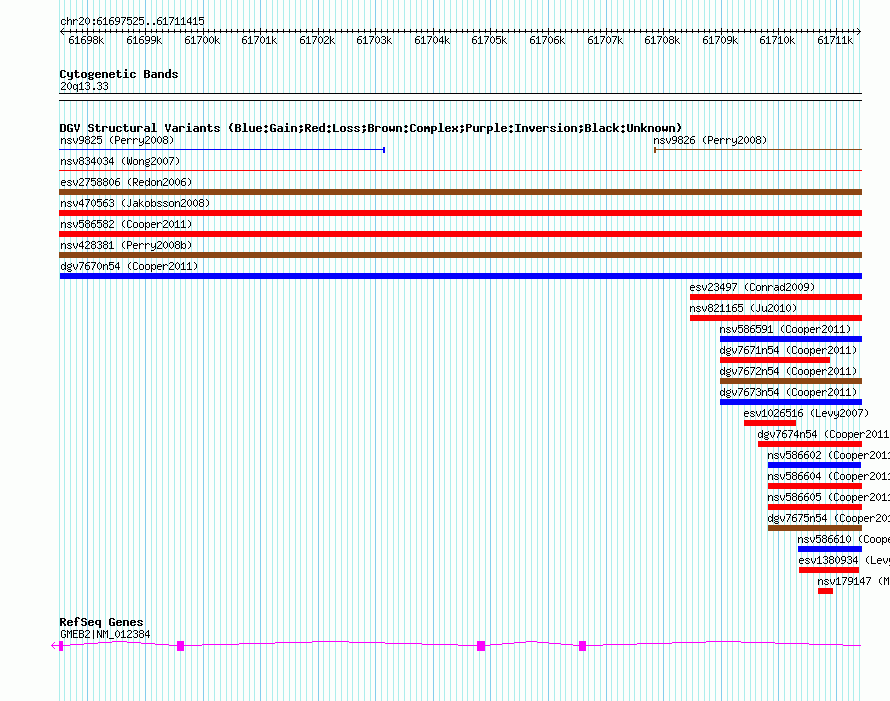This screenshot has height=701, width=890.
Task: Click the 61698k ruler tick label
Action: [x=86, y=40]
